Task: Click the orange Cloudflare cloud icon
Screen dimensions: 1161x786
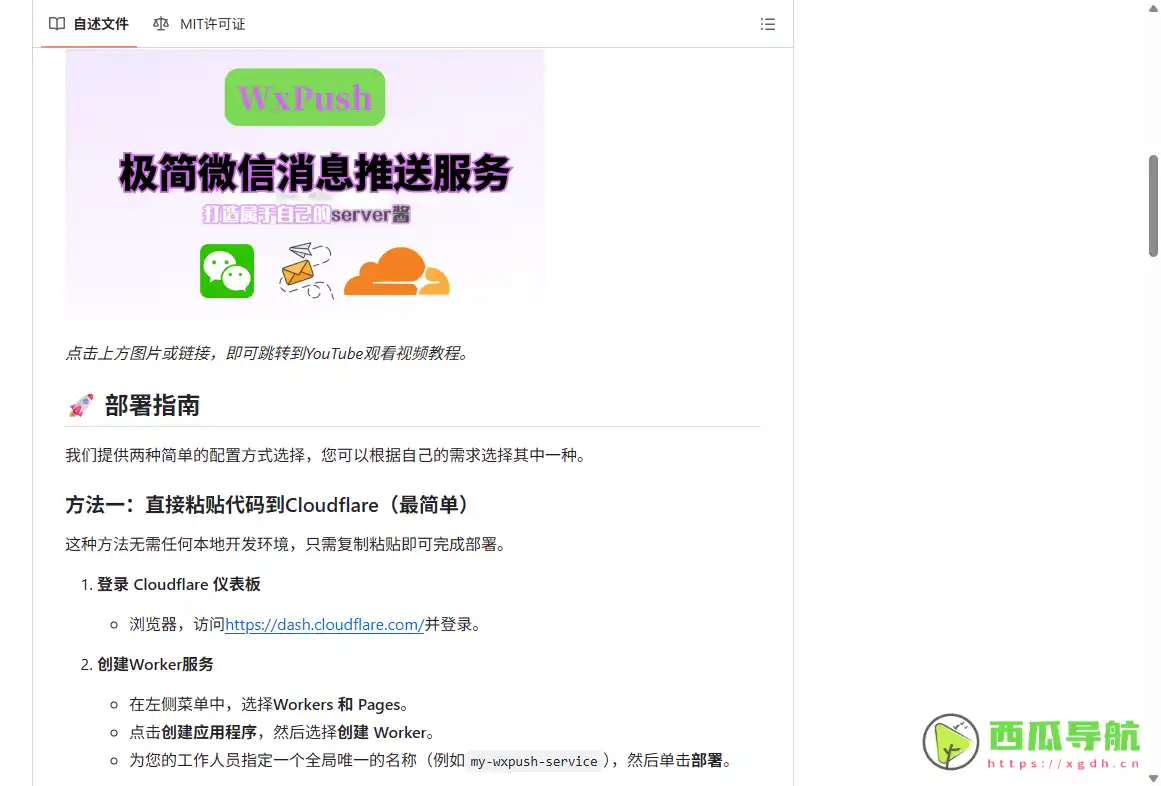Action: tap(396, 270)
